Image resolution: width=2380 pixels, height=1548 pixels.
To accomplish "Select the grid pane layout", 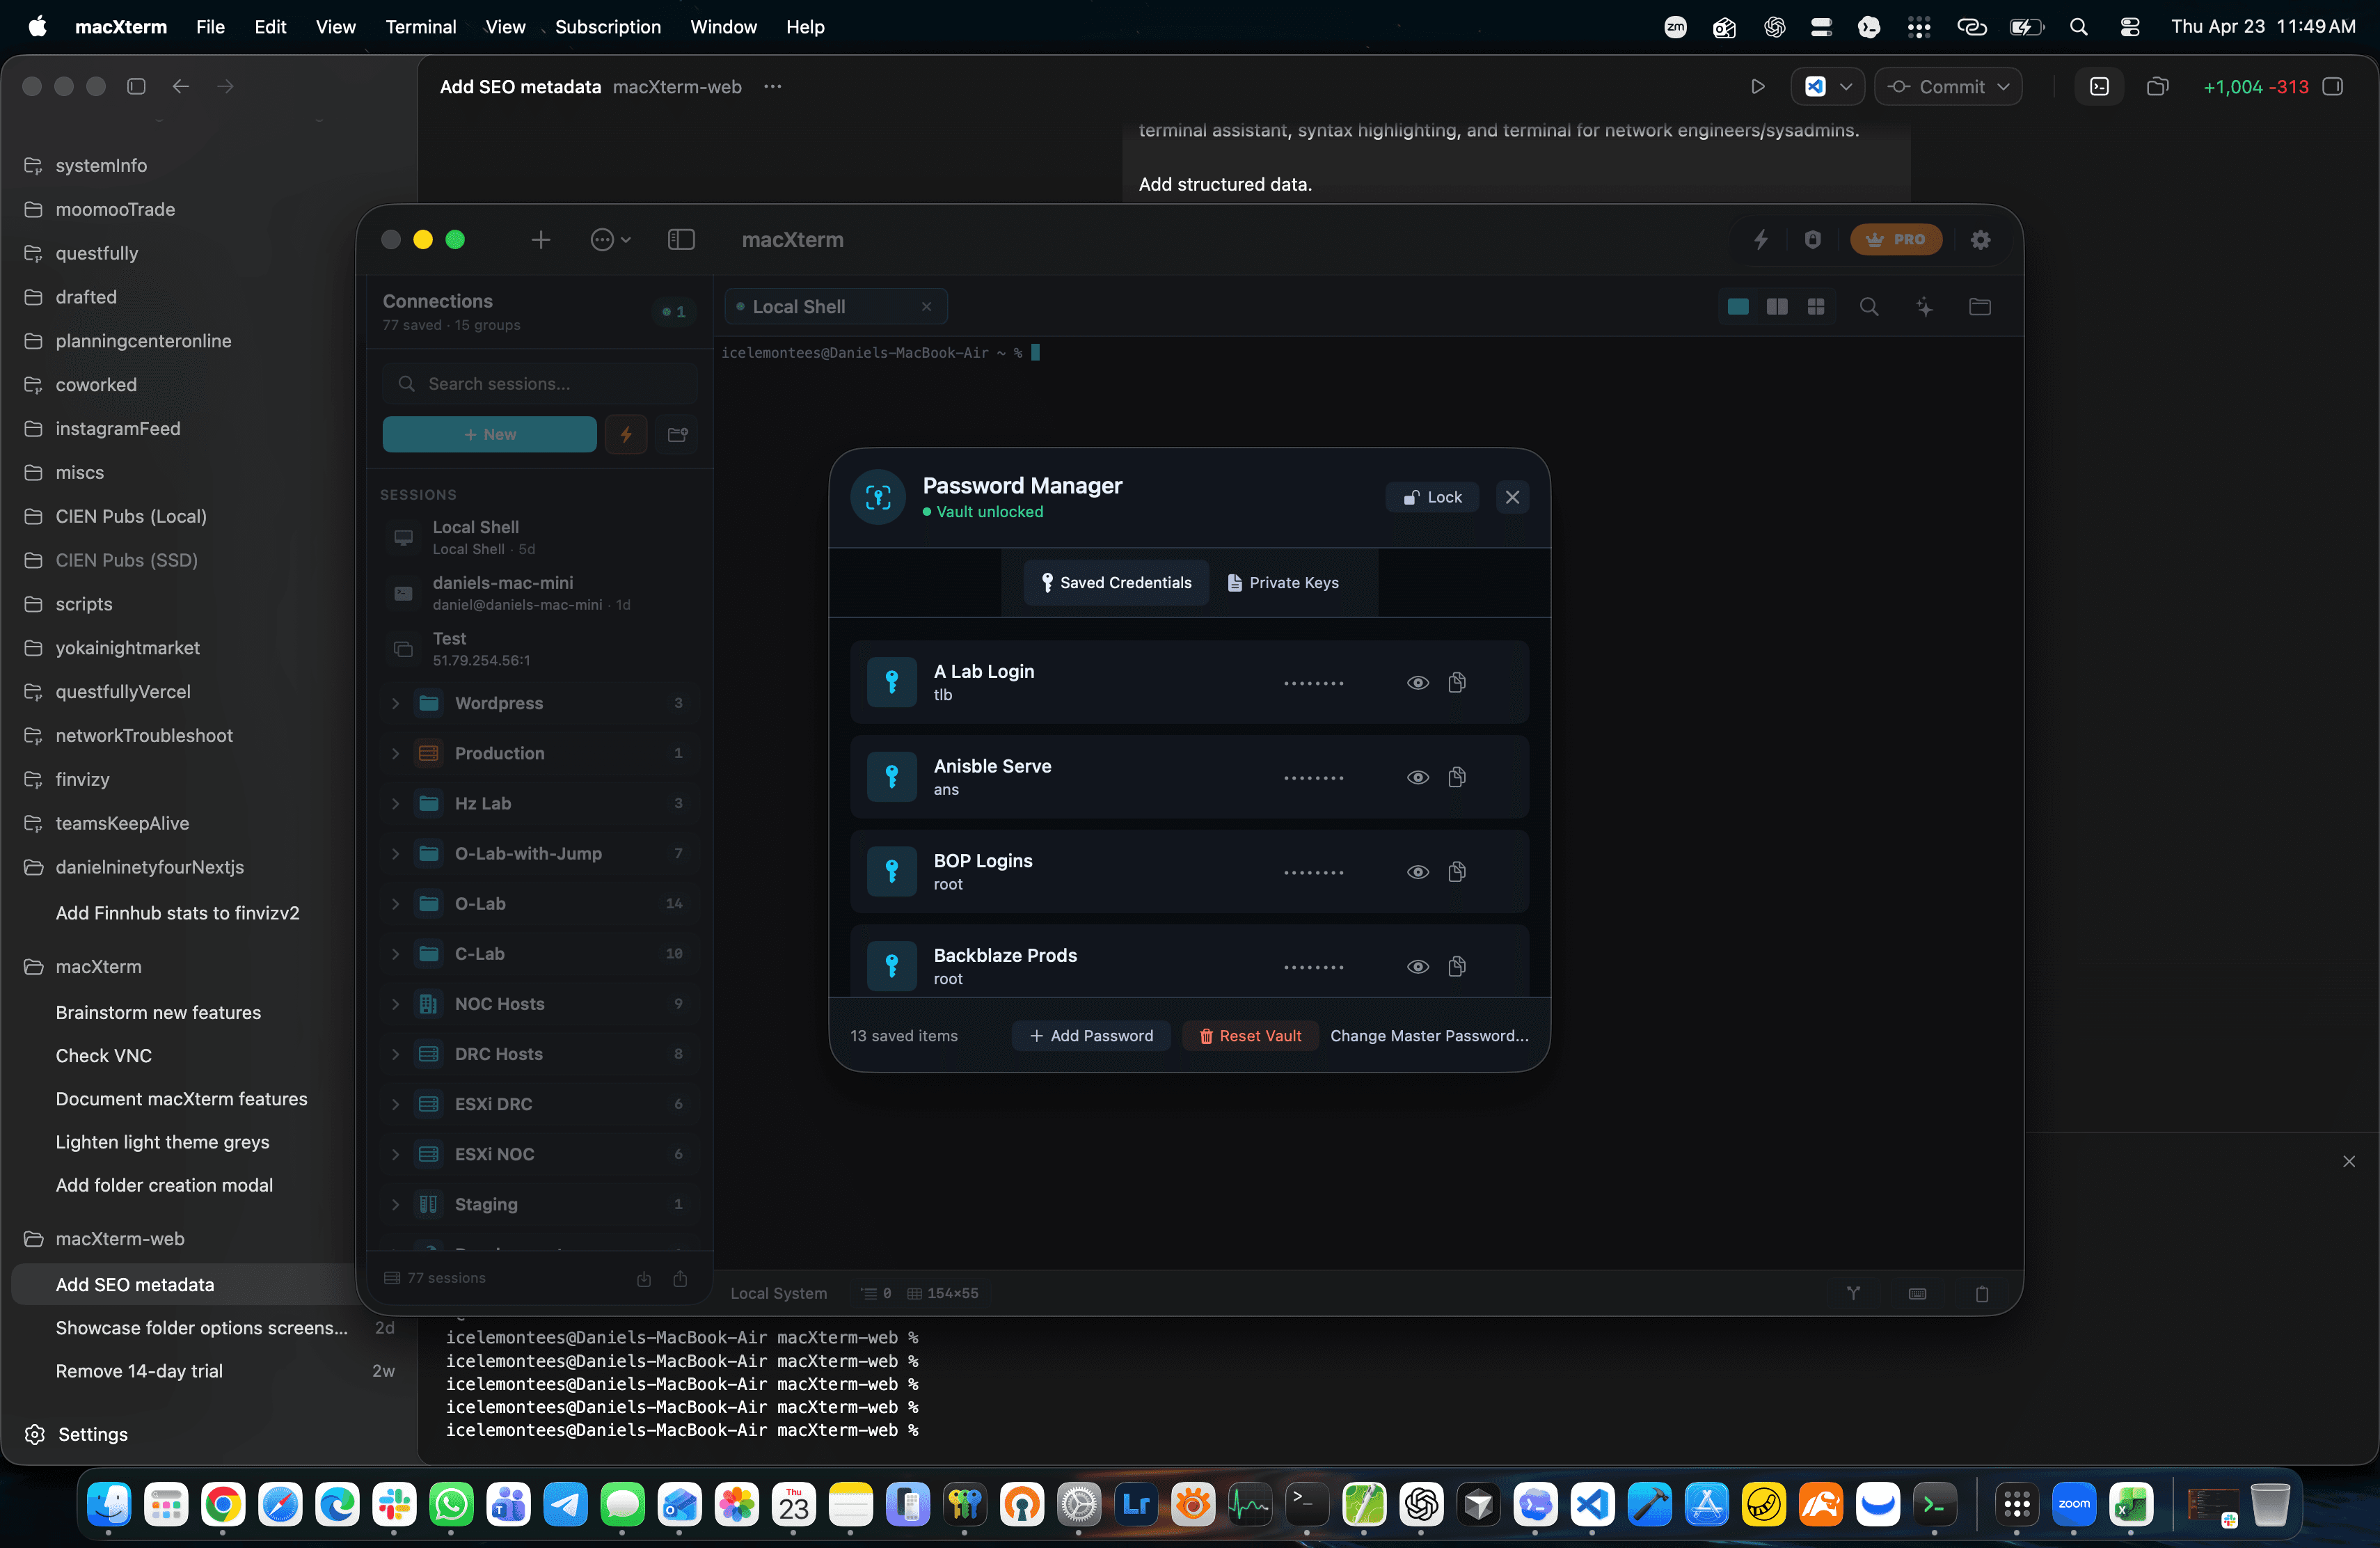I will [x=1816, y=306].
